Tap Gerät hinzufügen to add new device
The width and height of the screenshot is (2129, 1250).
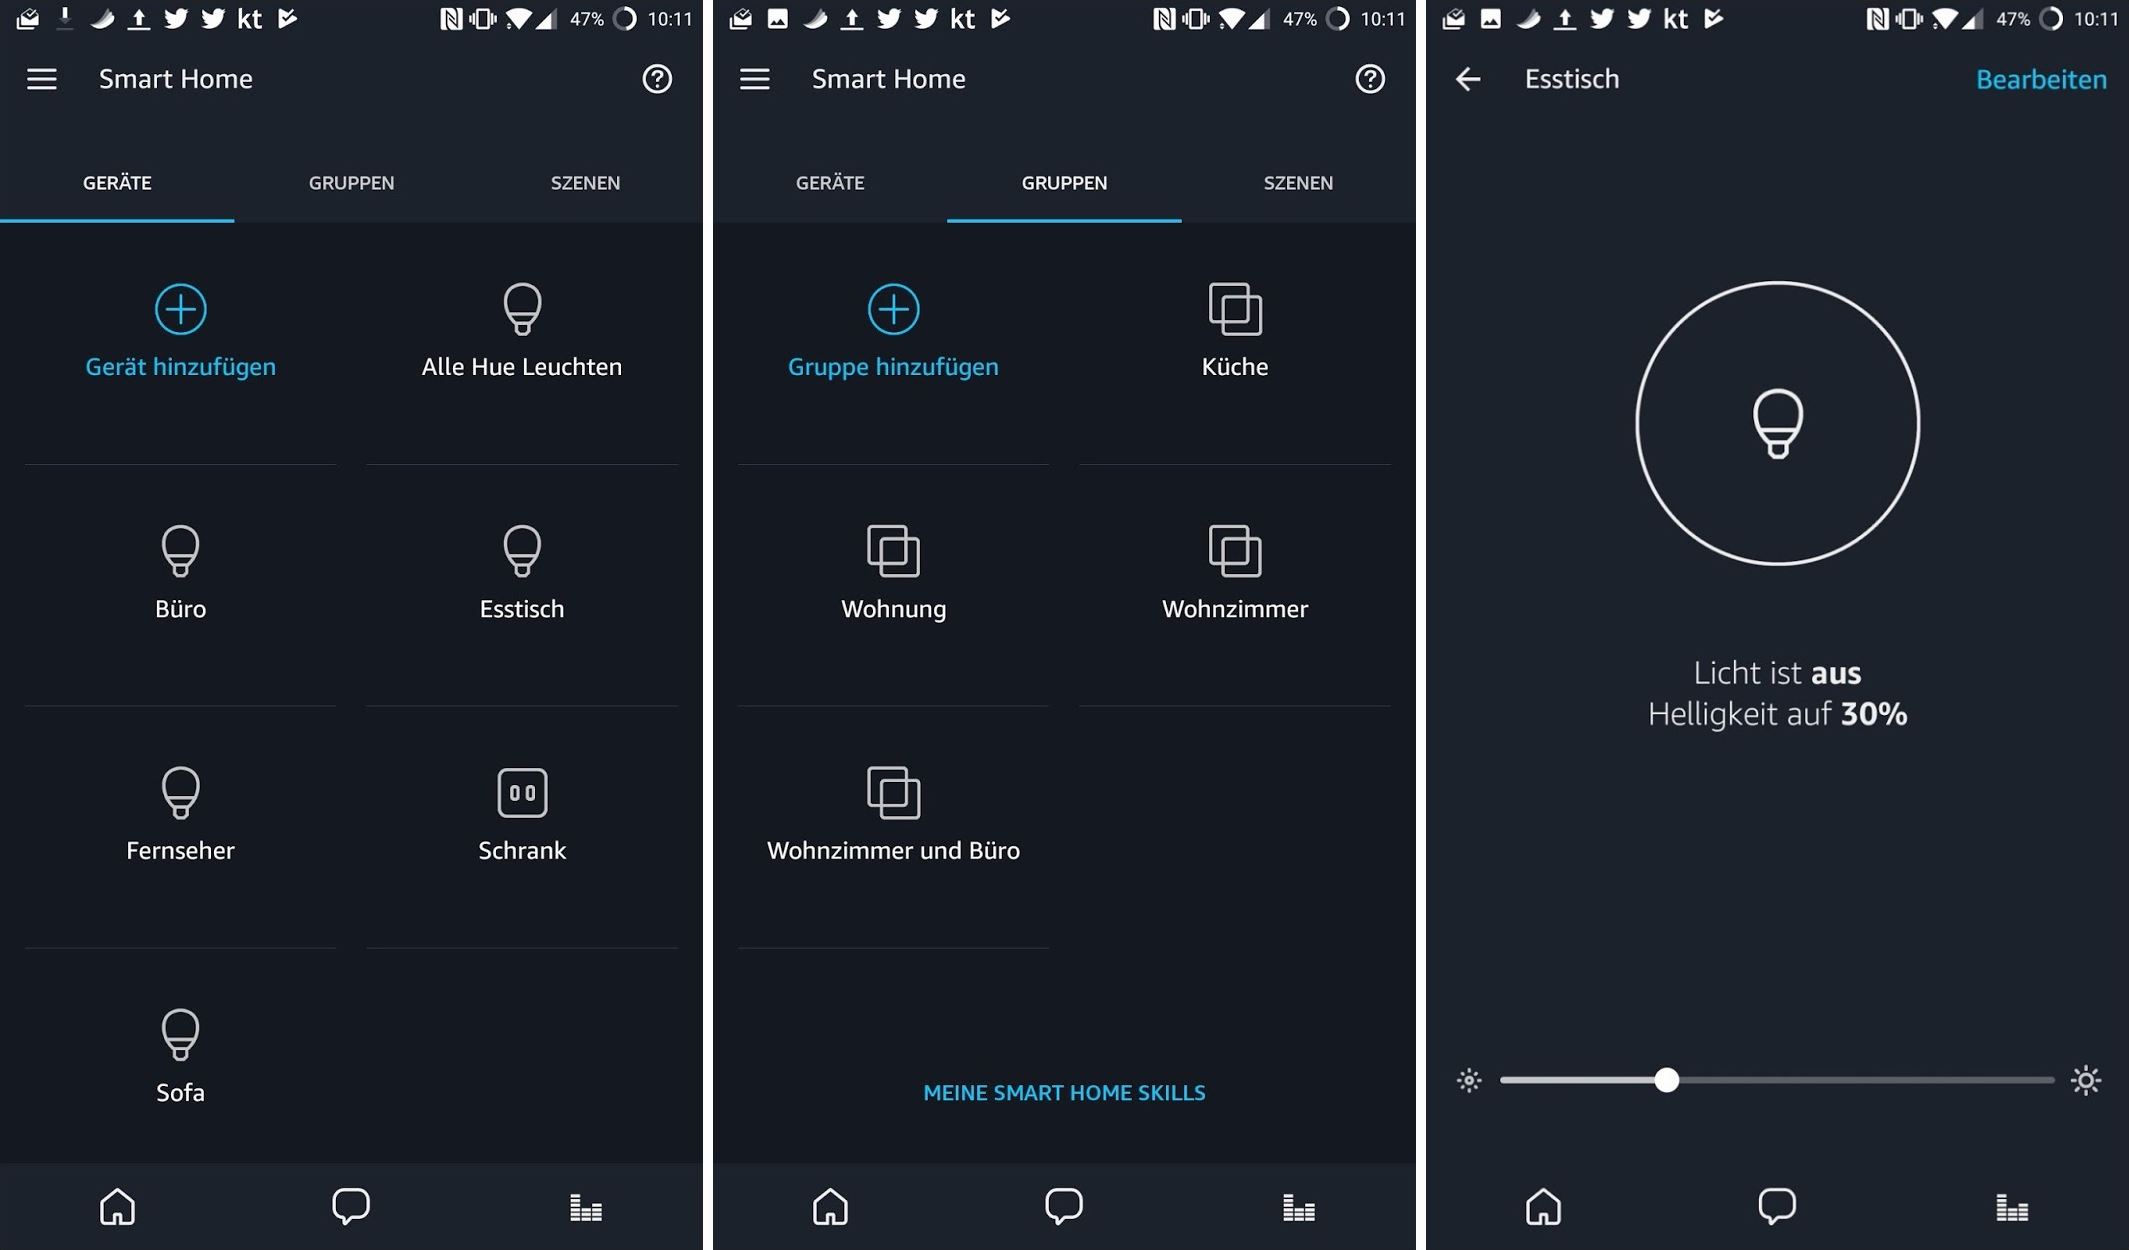(177, 329)
